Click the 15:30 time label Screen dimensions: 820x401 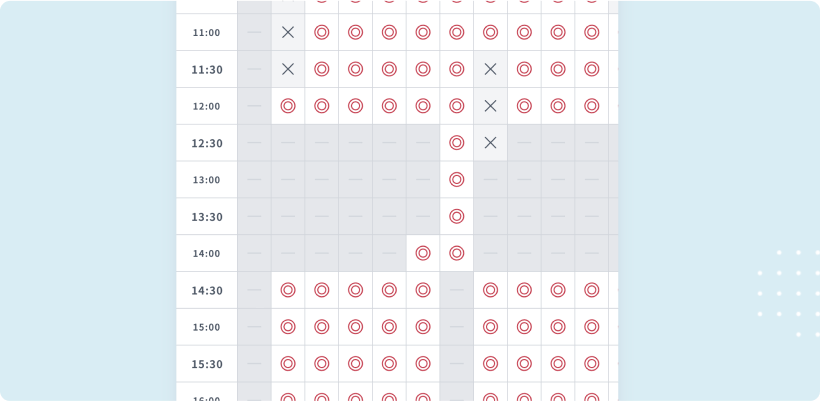207,364
